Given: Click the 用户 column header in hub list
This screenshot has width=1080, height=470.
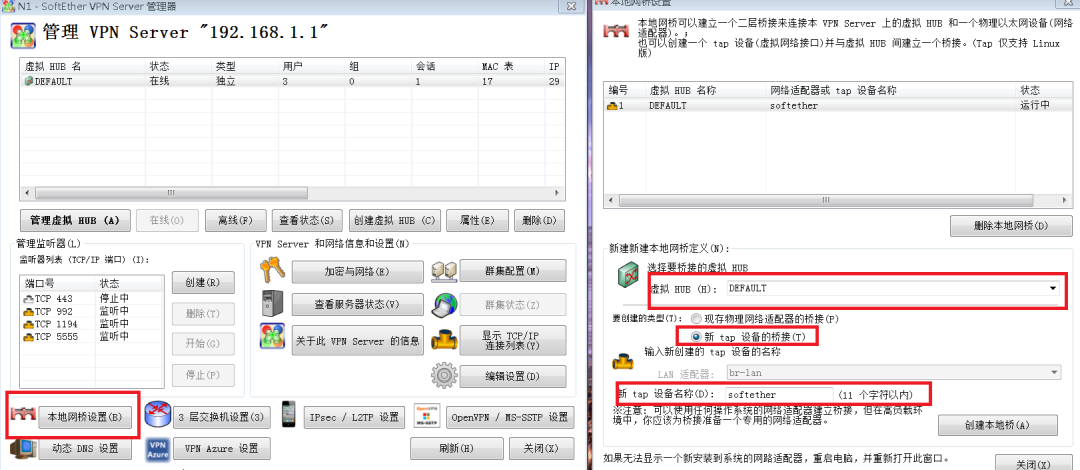Looking at the screenshot, I should point(311,67).
